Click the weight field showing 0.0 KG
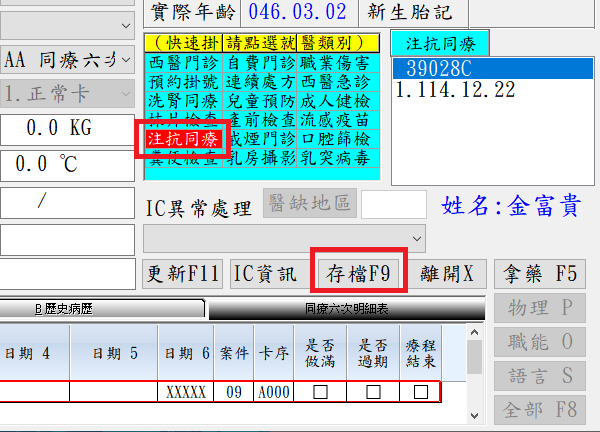Image resolution: width=600 pixels, height=432 pixels. click(x=67, y=129)
